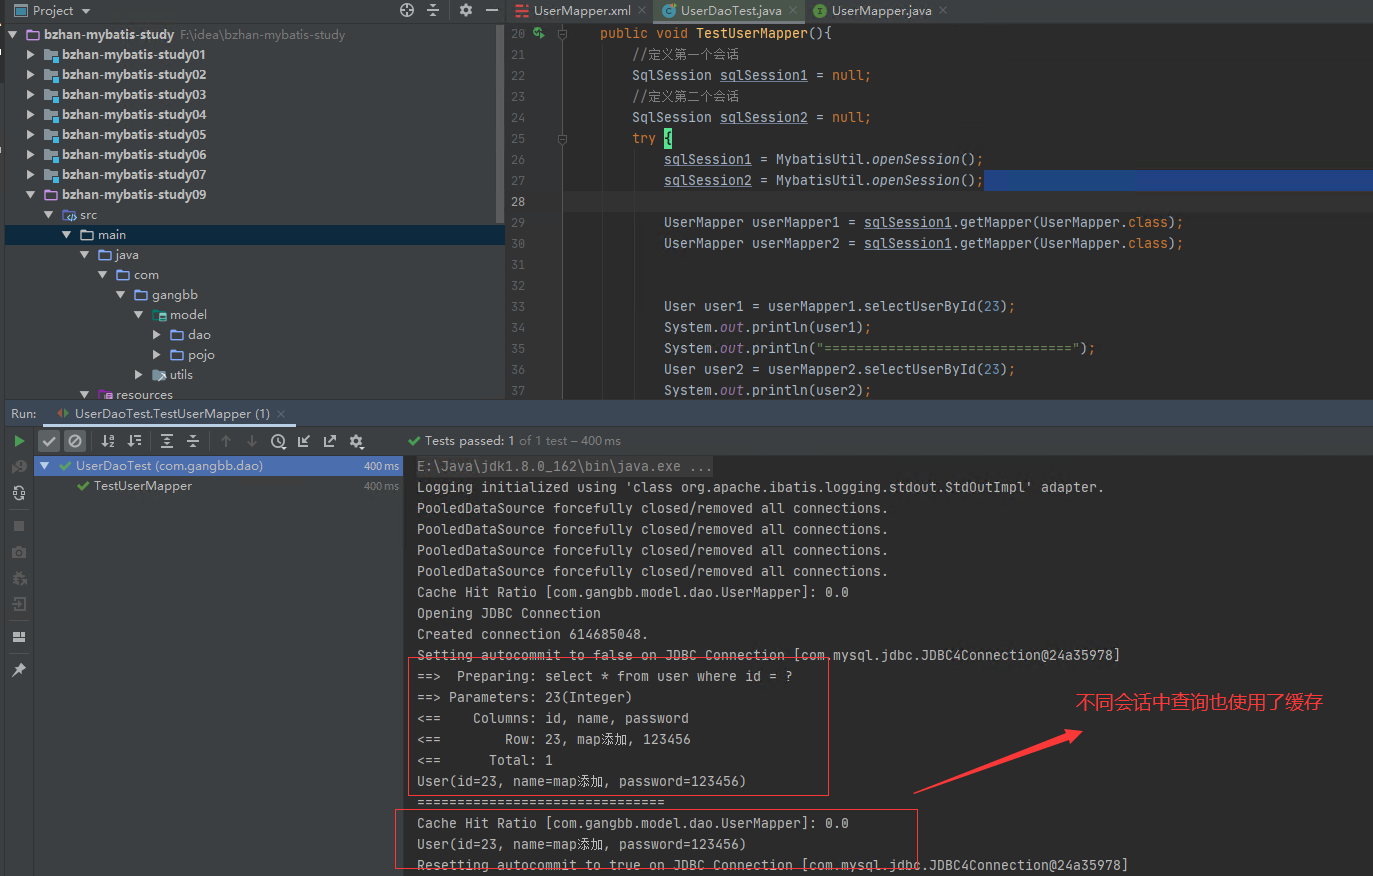This screenshot has height=876, width=1373.
Task: Close the UserMapper.xml tab
Action: pyautogui.click(x=642, y=10)
